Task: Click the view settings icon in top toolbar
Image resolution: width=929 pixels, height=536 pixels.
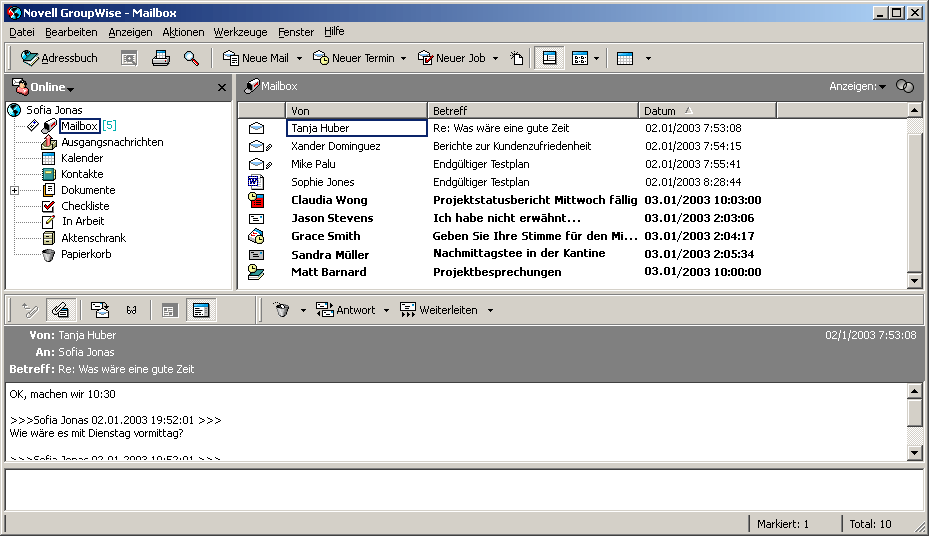Action: [x=579, y=58]
